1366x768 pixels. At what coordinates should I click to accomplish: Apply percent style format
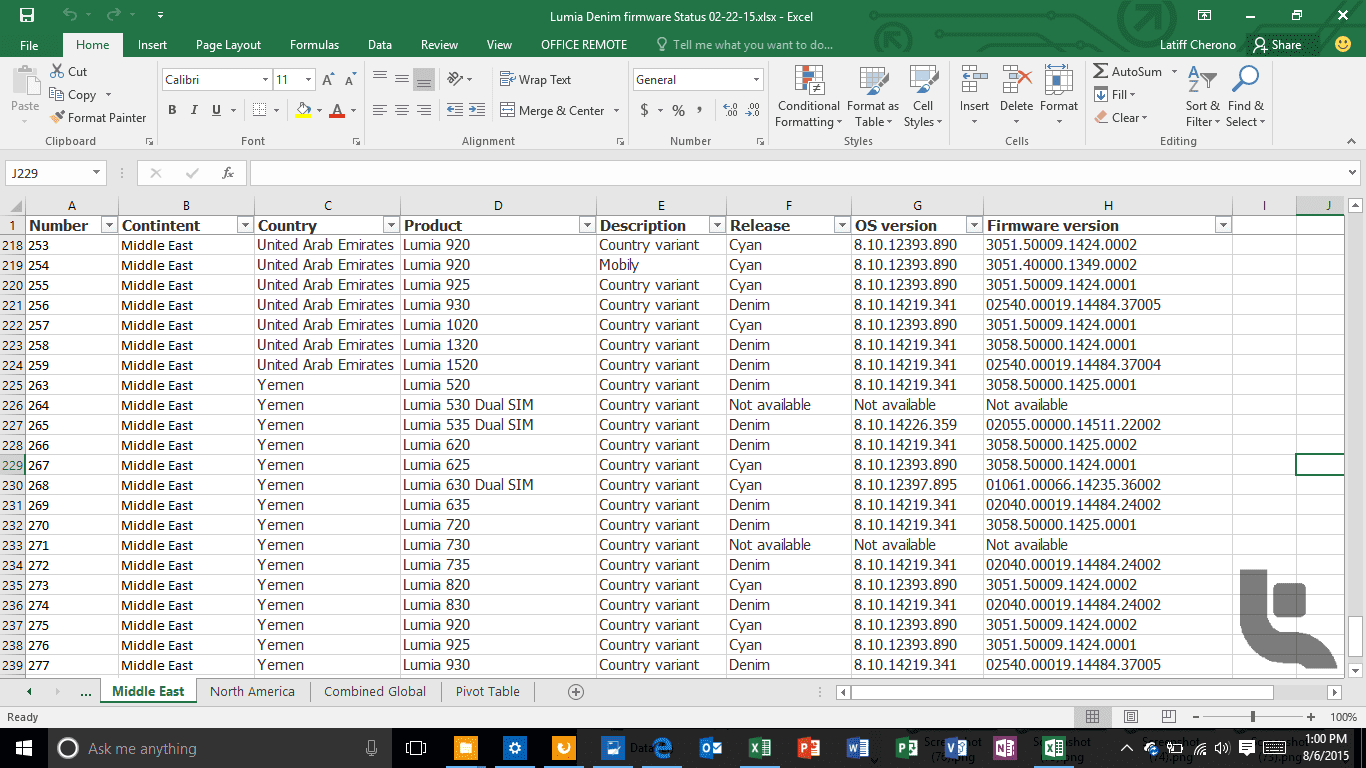pos(678,111)
